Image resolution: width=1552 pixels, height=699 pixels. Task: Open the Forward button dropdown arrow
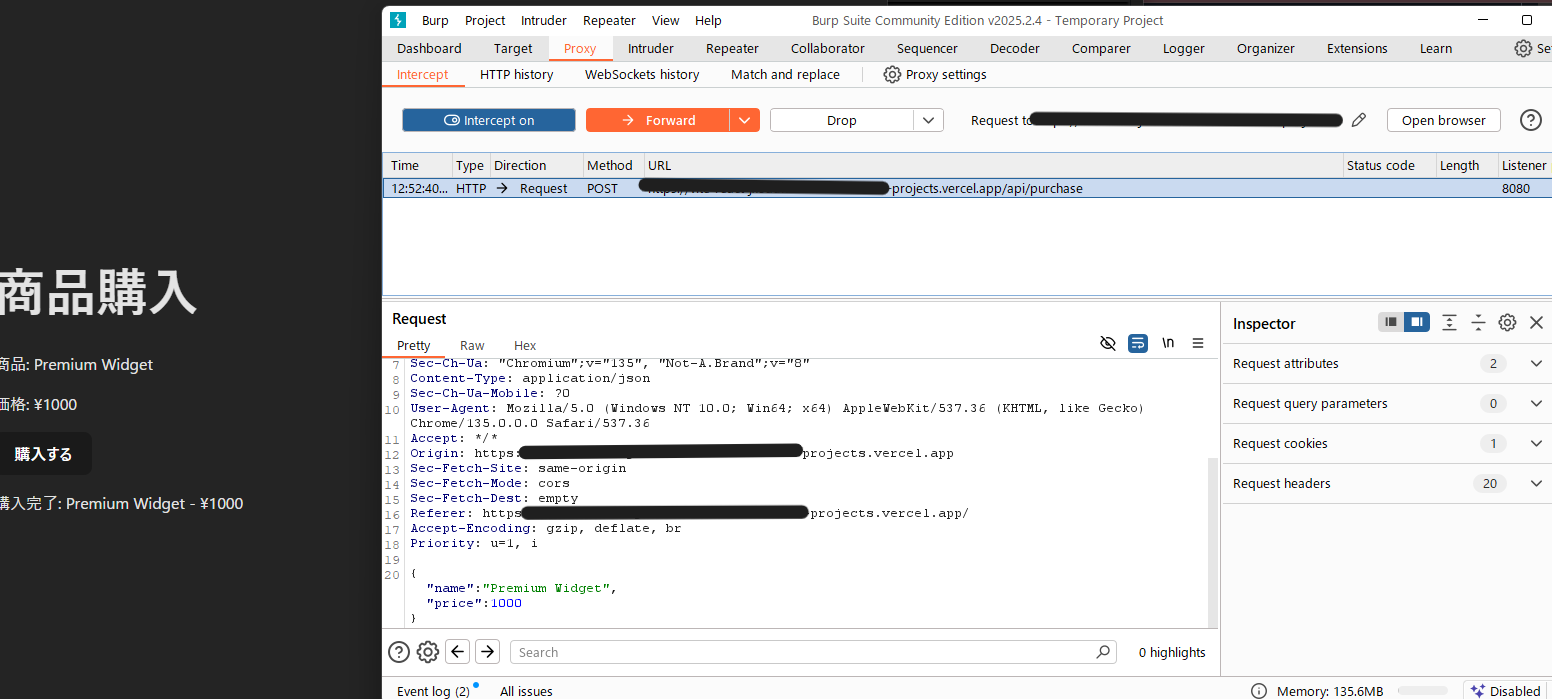point(745,120)
